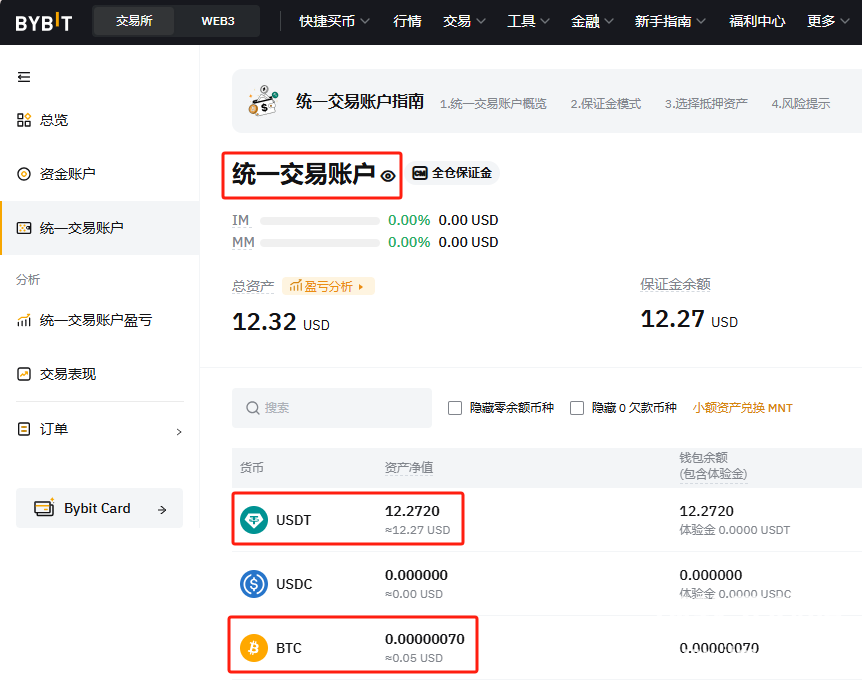Click the BTC net value 0.00000070
This screenshot has width=862, height=684.
[x=424, y=639]
